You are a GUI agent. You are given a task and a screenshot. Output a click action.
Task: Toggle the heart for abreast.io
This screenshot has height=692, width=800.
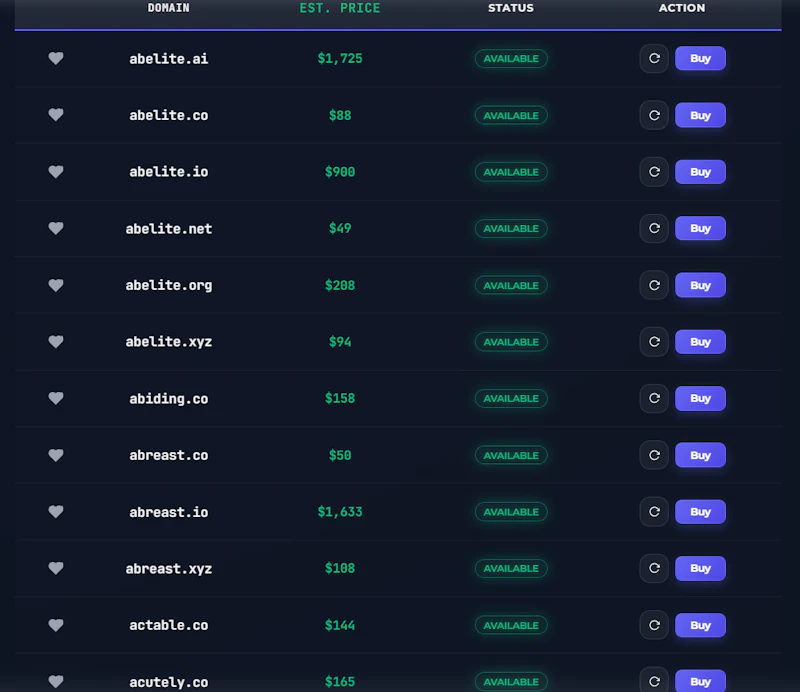click(x=56, y=511)
